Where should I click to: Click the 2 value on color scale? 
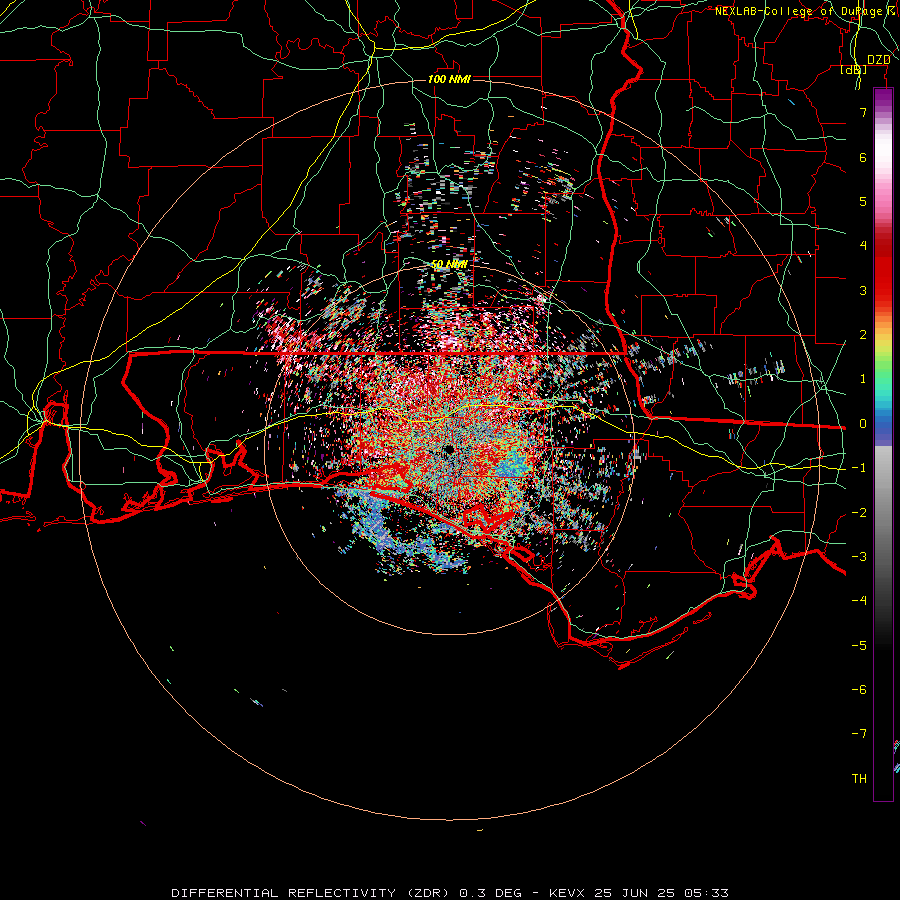(863, 335)
